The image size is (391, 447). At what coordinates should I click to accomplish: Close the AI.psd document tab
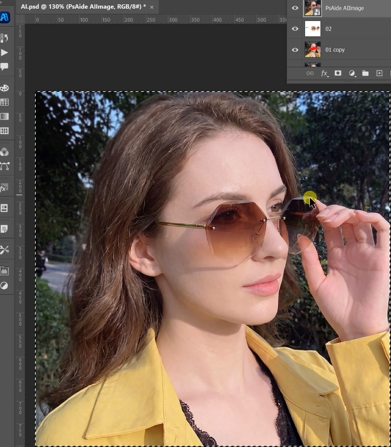152,7
